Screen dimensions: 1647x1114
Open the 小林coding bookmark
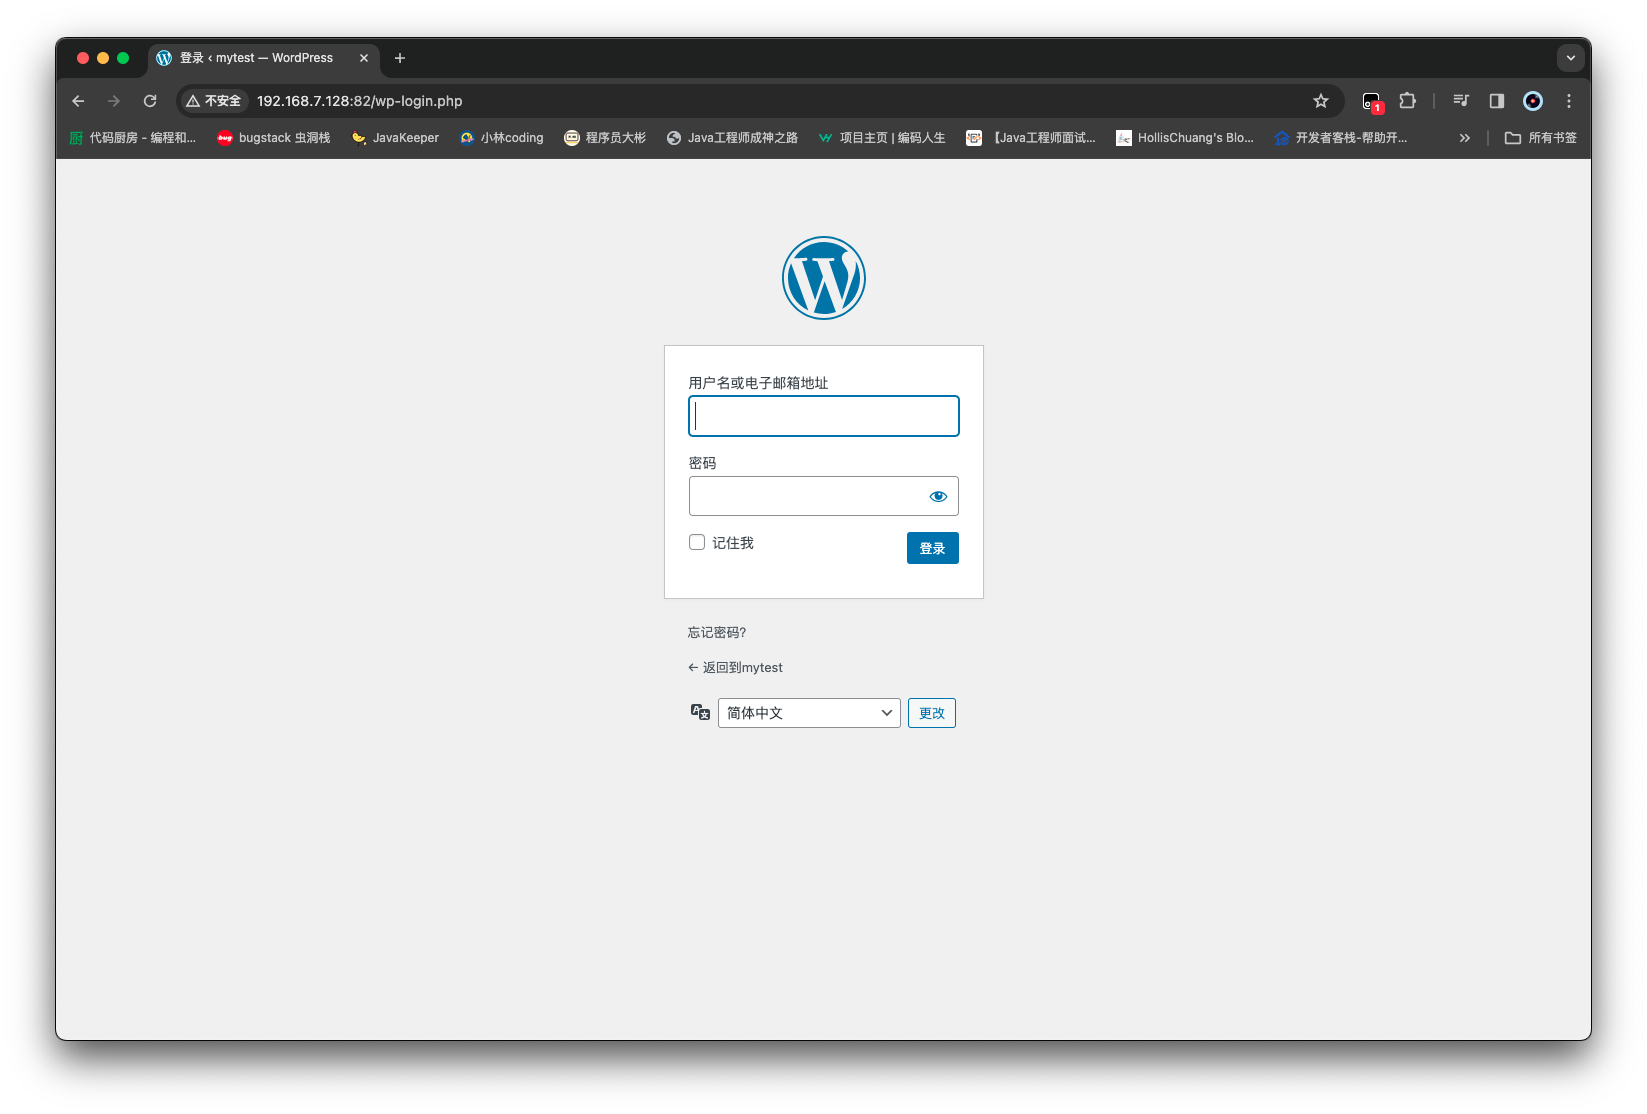click(502, 138)
